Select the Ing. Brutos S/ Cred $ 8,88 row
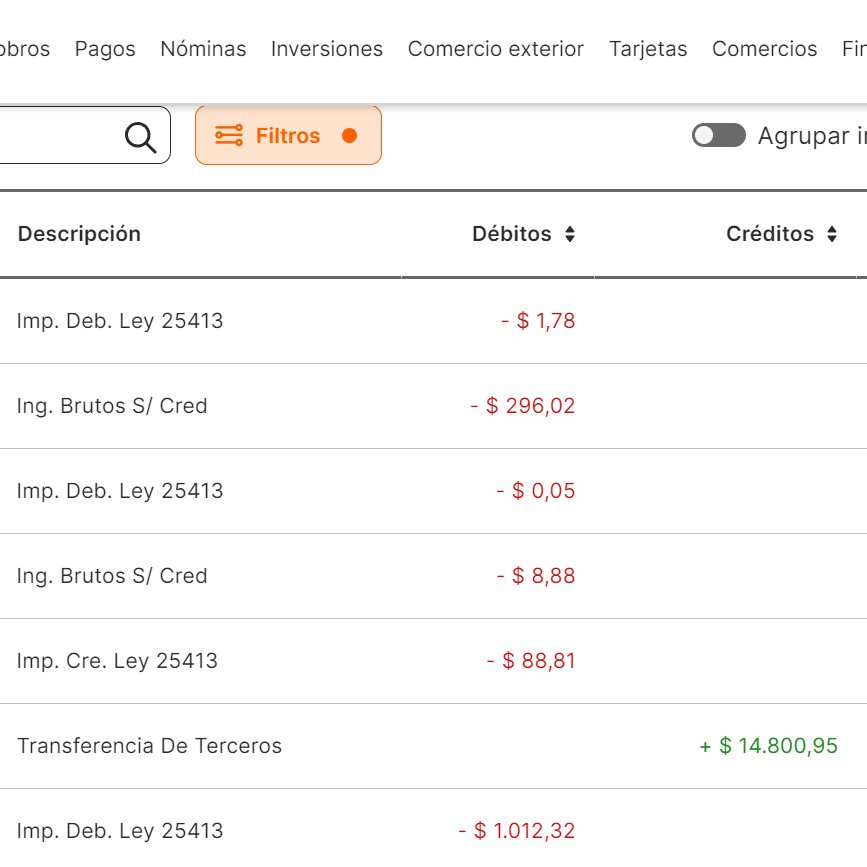 coord(434,576)
